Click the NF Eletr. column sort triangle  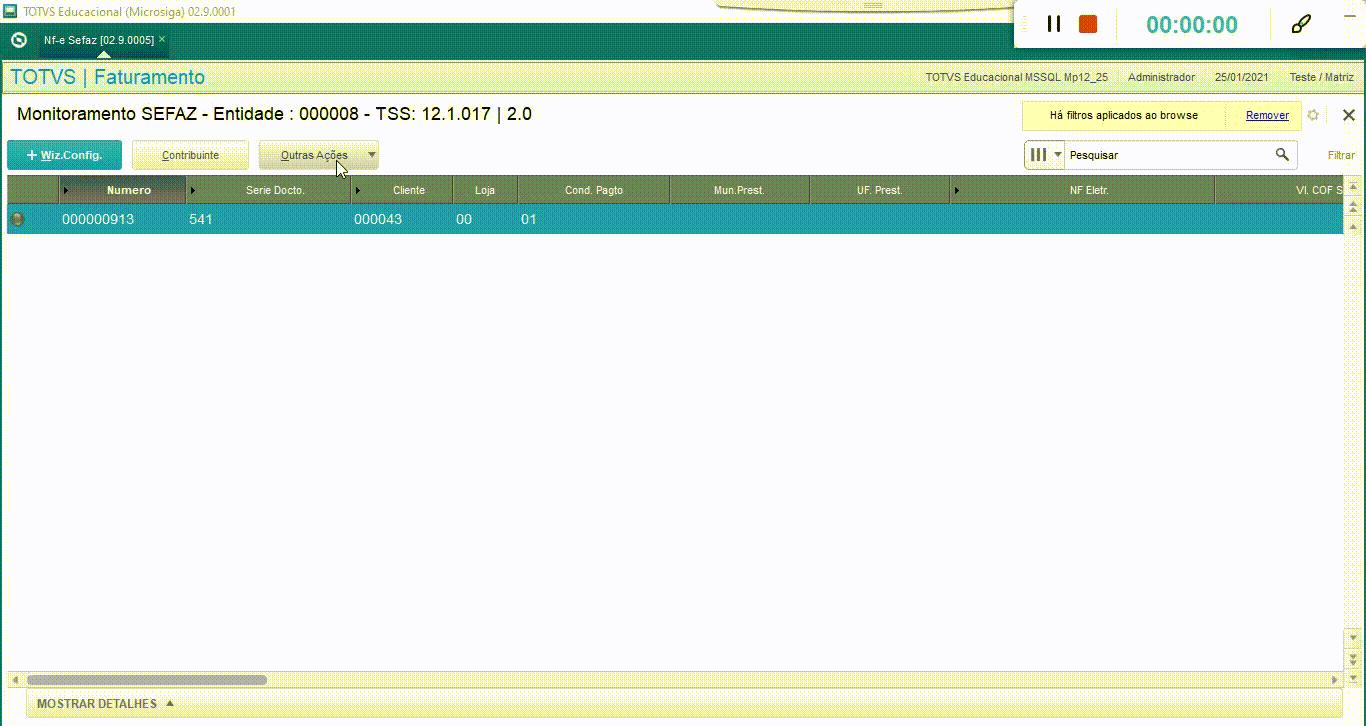[957, 190]
